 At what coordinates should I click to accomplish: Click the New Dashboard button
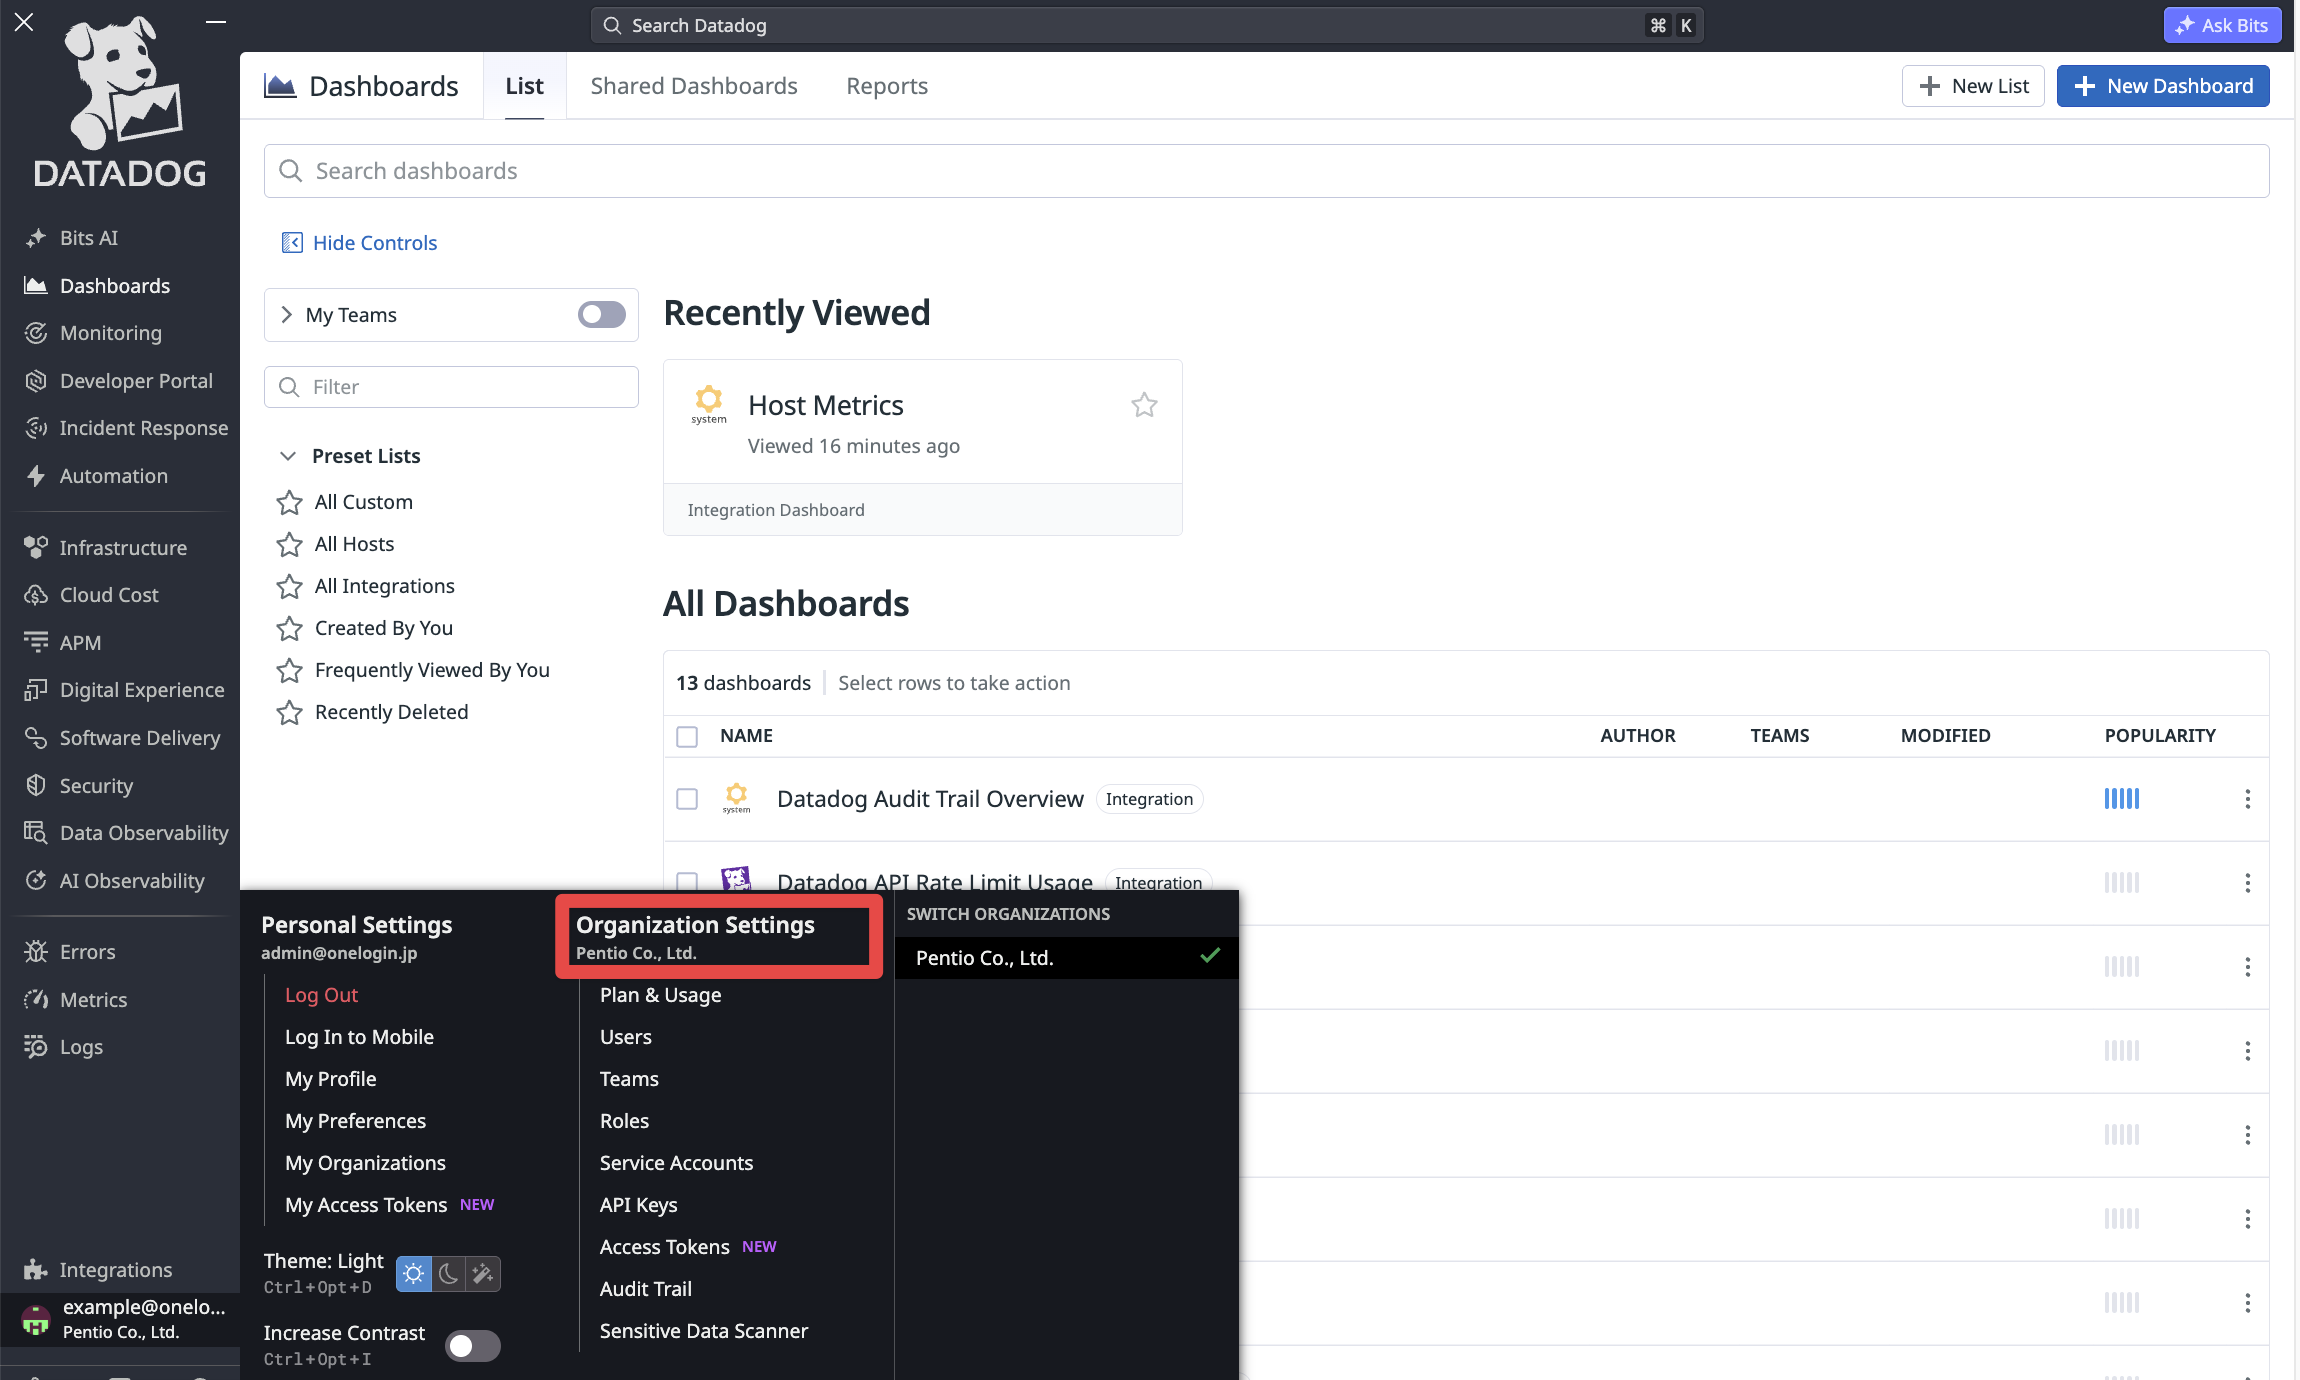2163,86
